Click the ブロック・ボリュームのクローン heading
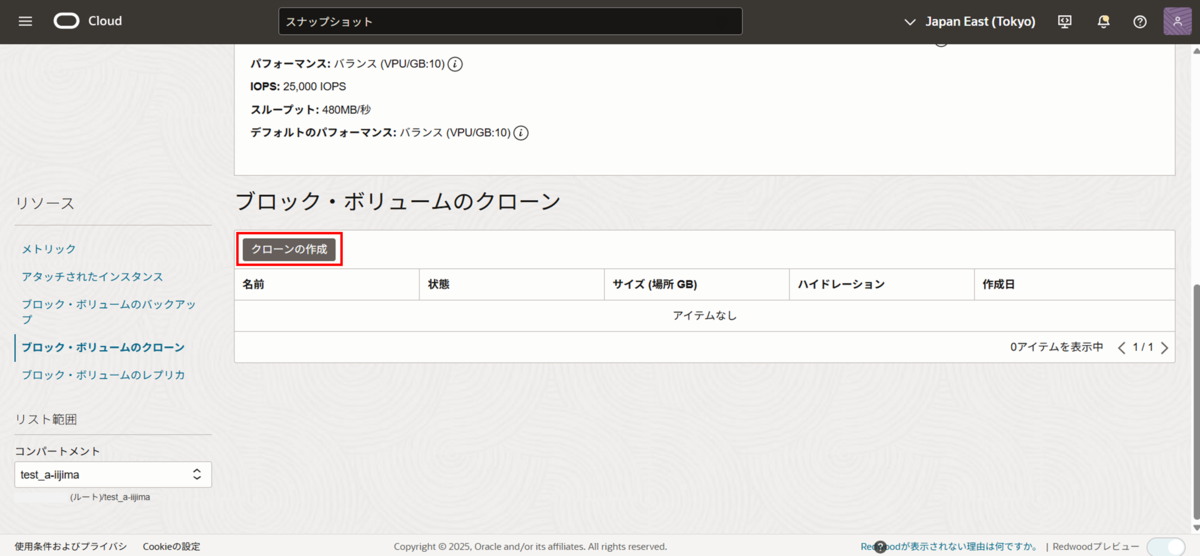1200x556 pixels. pos(398,201)
